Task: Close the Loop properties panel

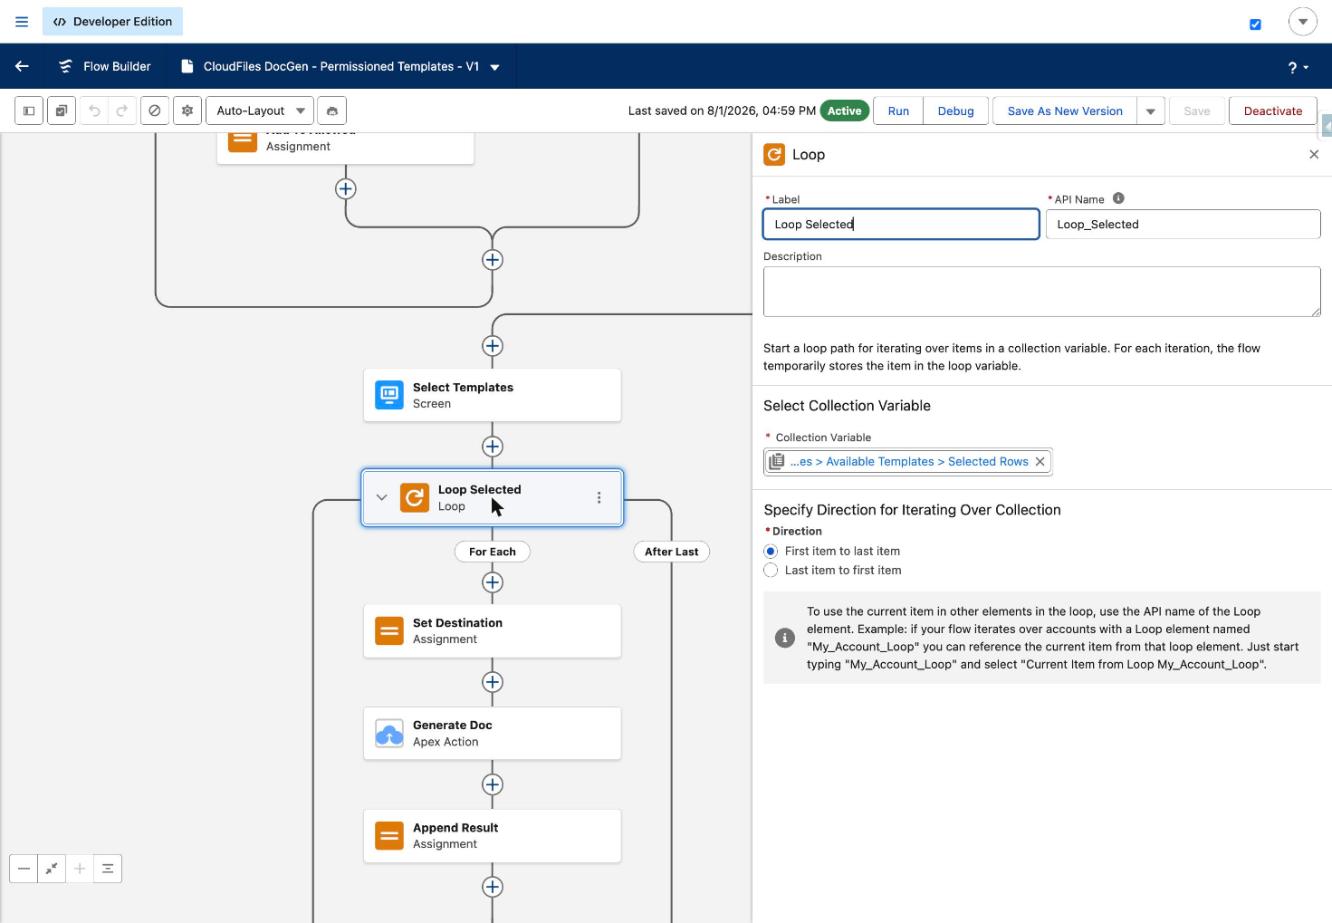Action: click(1314, 154)
